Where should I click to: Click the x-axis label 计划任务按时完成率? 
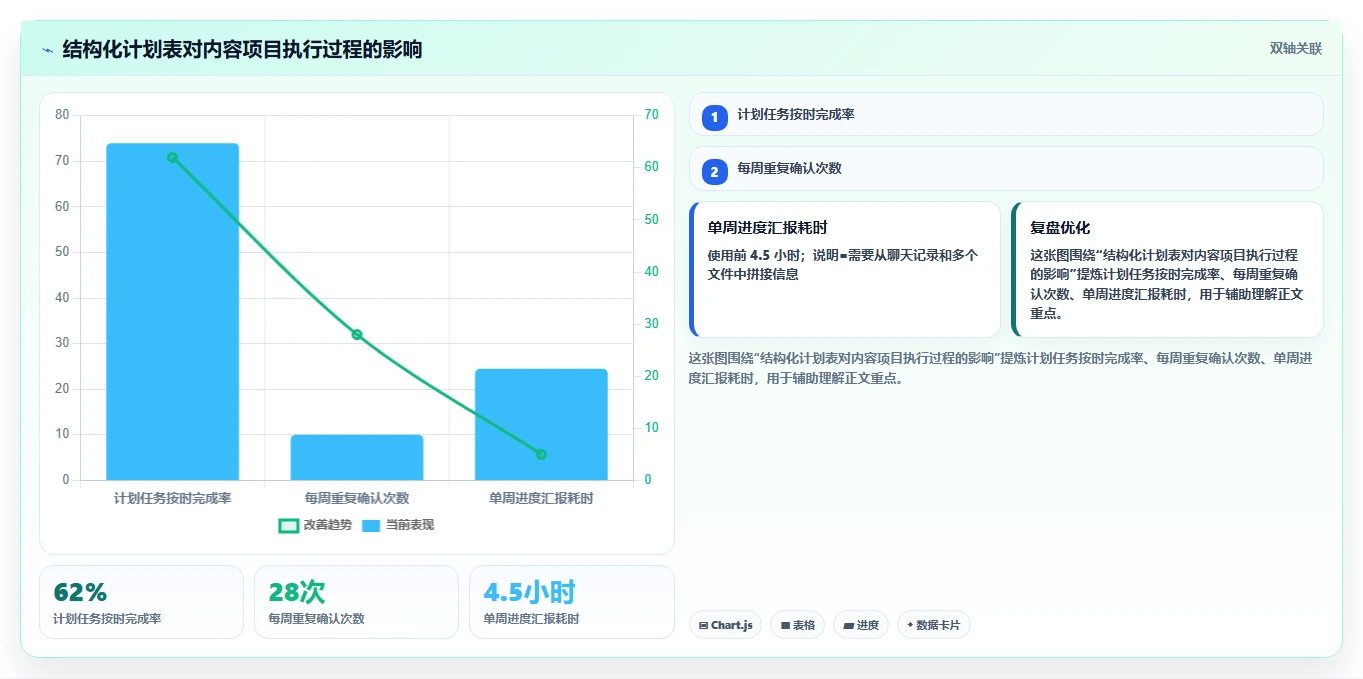[173, 497]
